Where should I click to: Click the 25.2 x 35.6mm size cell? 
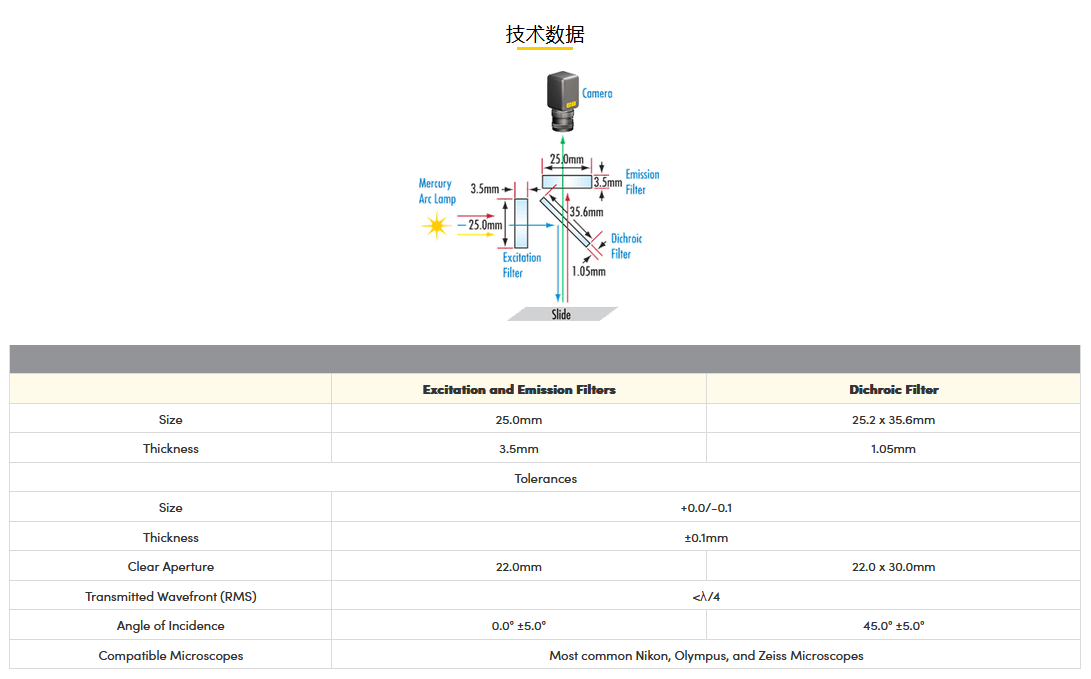[x=893, y=420]
